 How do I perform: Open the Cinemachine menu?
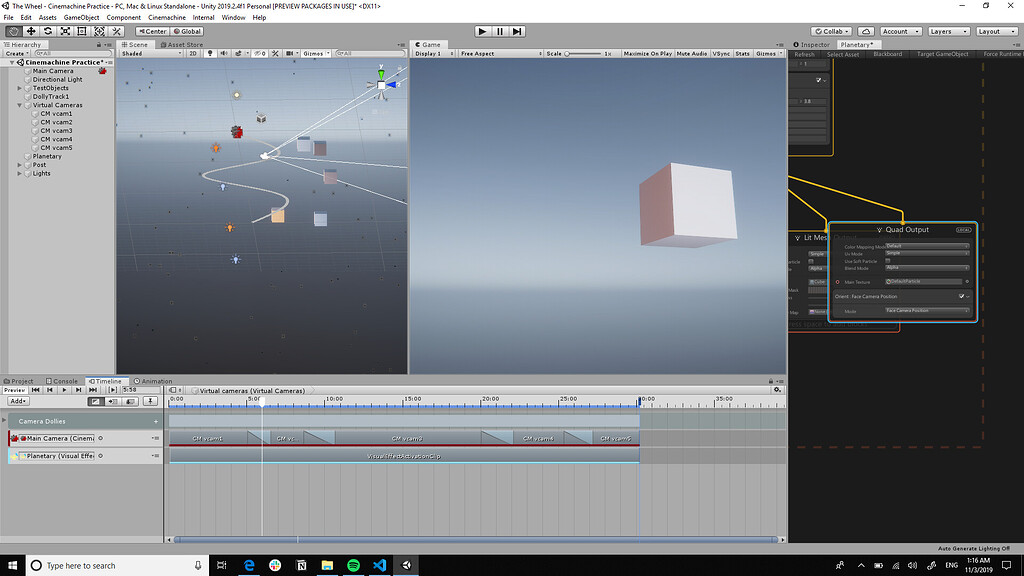(166, 17)
